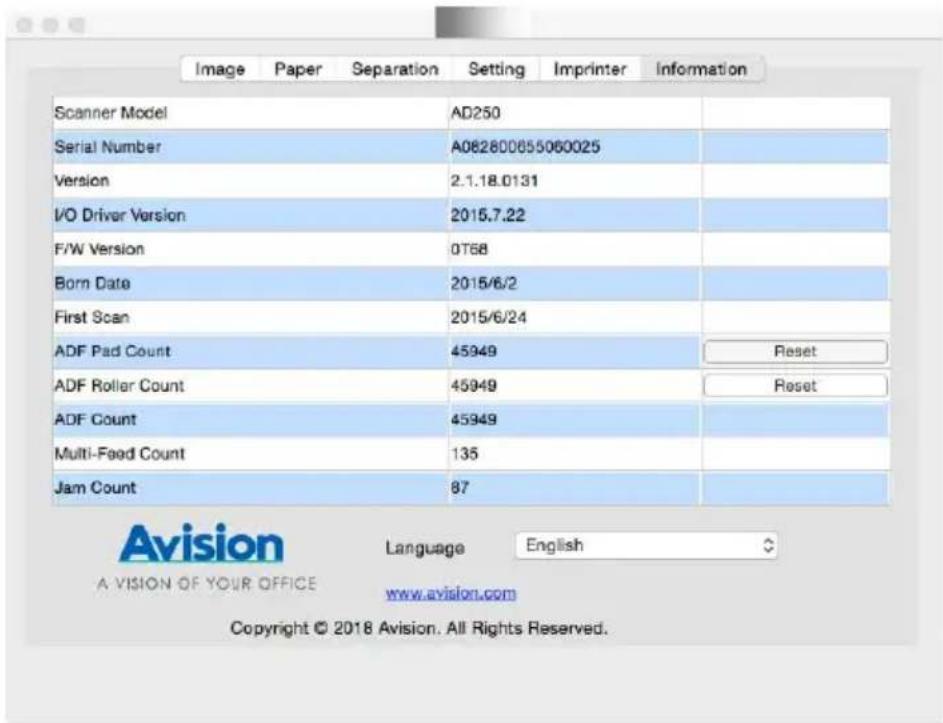Viewport: 943px width, 723px height.
Task: Open the Paper tab
Action: (298, 69)
